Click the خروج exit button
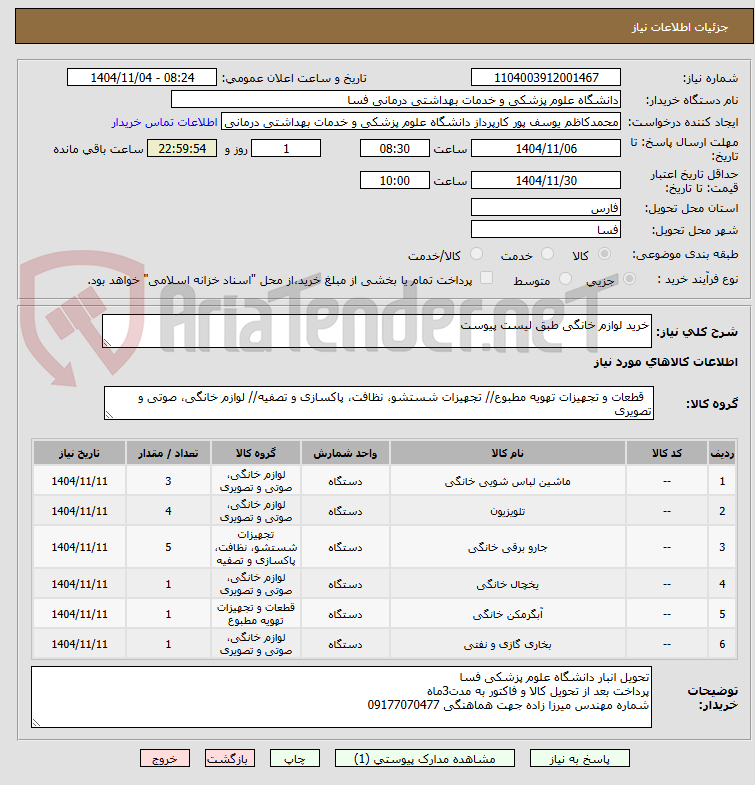 click(x=165, y=759)
